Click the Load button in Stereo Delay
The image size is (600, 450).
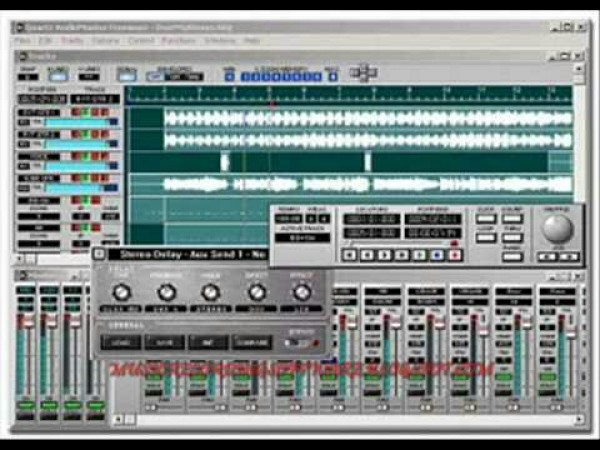[121, 342]
